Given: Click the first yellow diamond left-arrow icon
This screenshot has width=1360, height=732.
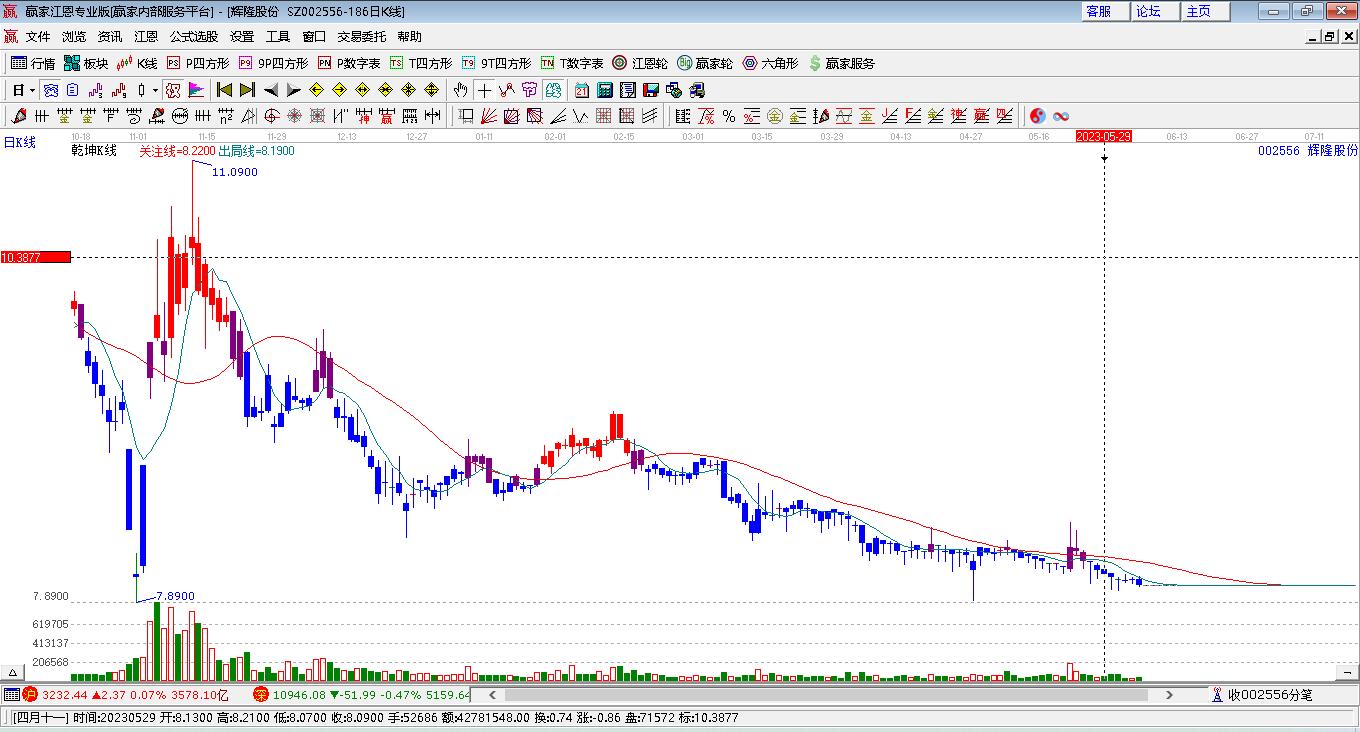Looking at the screenshot, I should [316, 90].
